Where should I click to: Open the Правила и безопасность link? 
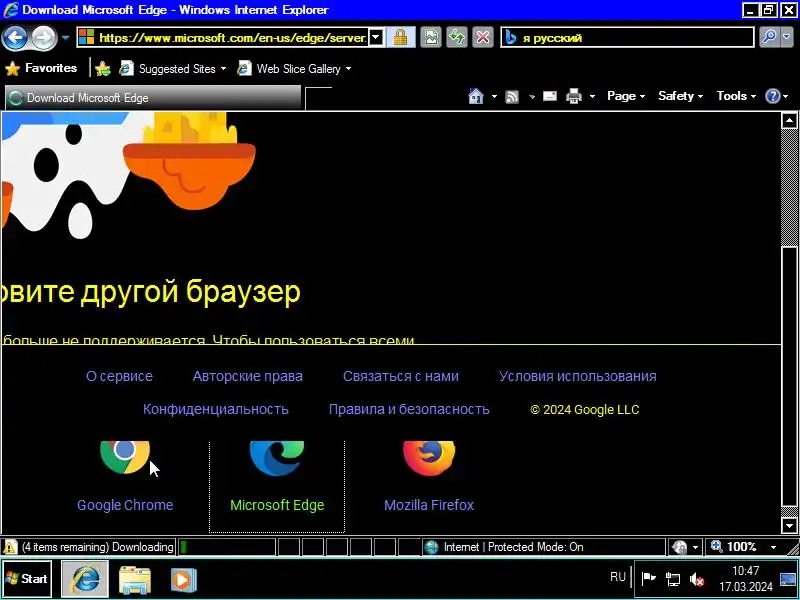point(409,409)
